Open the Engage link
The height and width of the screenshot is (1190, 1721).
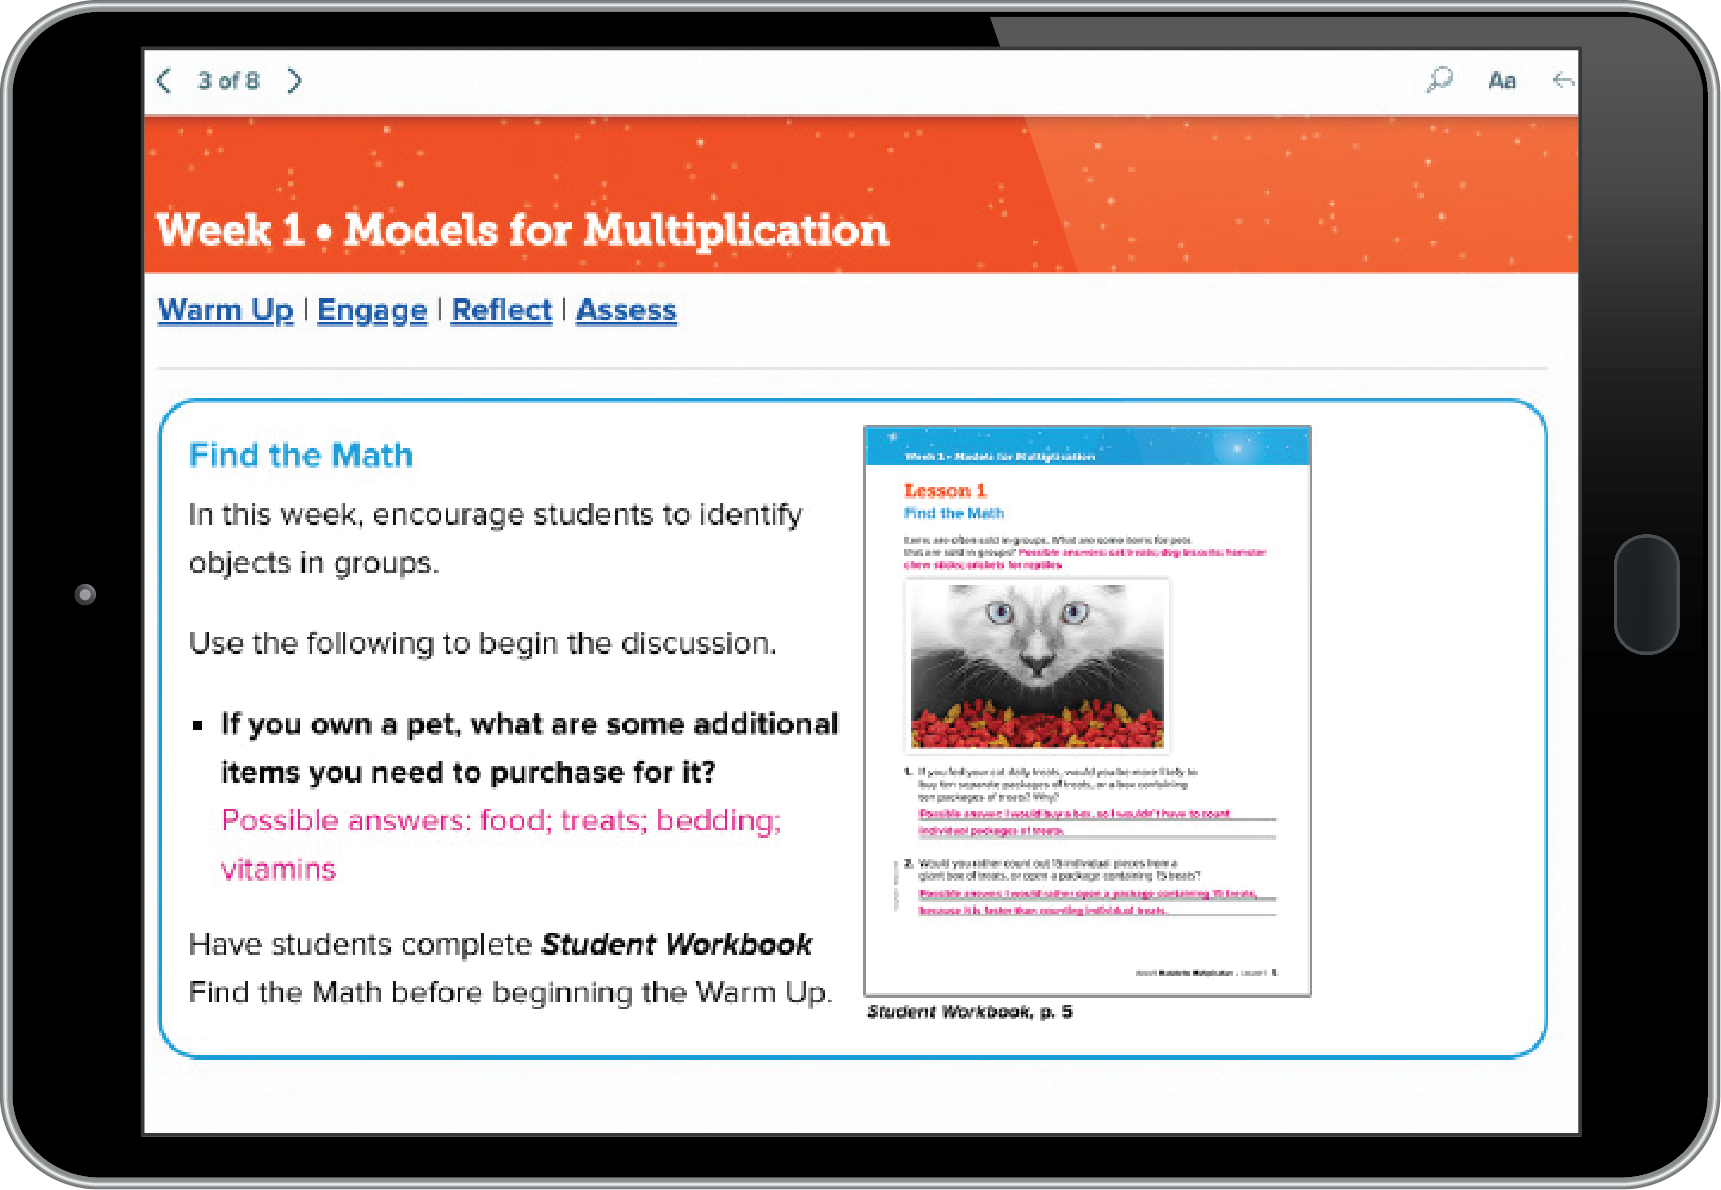click(x=372, y=310)
